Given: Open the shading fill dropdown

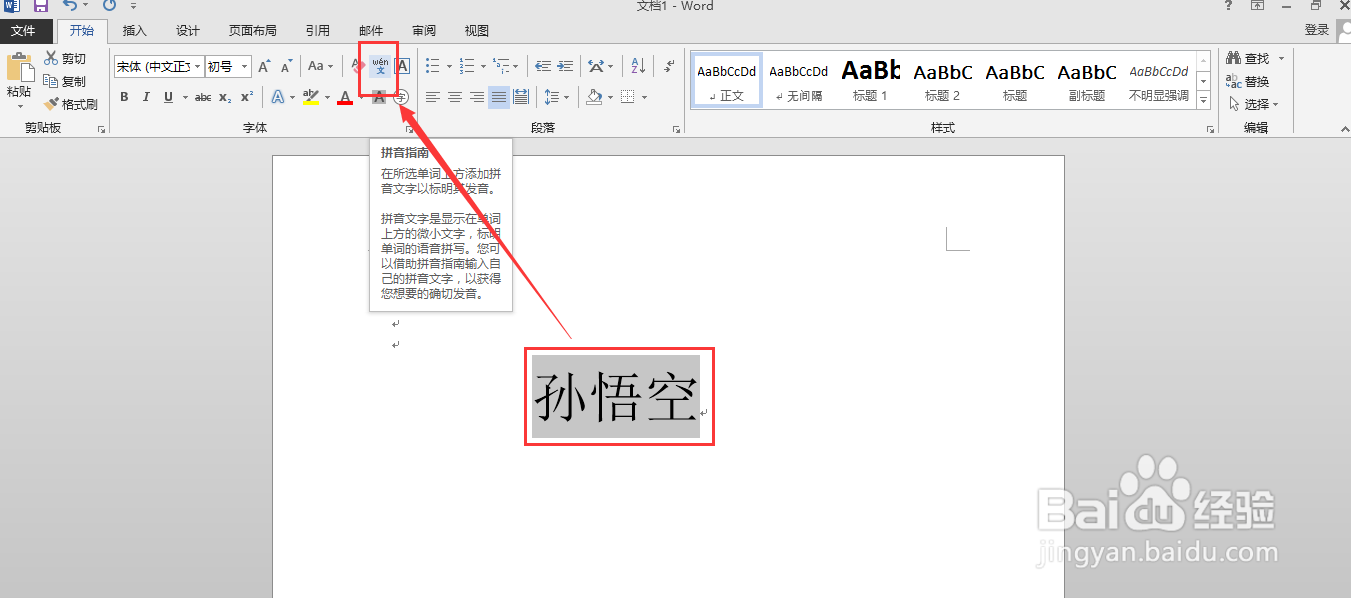Looking at the screenshot, I should [610, 97].
